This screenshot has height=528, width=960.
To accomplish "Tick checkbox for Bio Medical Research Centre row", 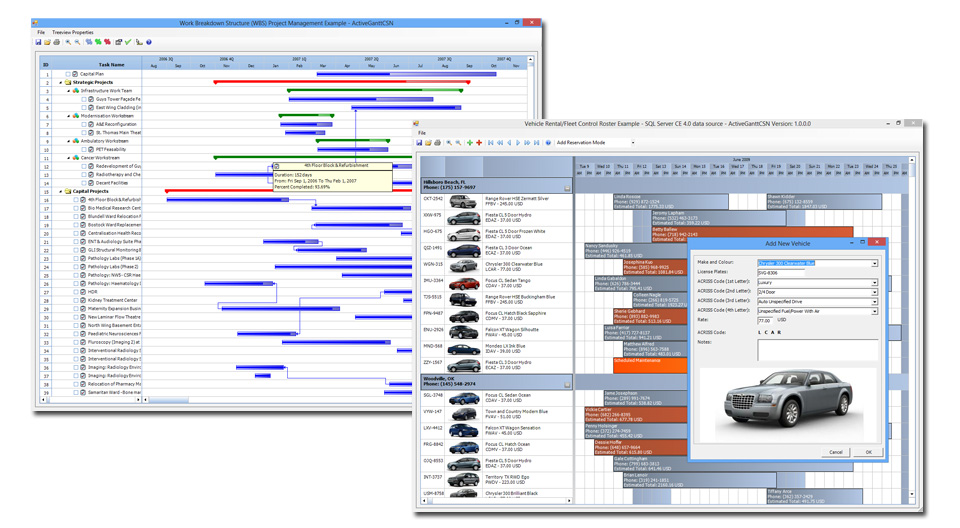I will coord(77,208).
